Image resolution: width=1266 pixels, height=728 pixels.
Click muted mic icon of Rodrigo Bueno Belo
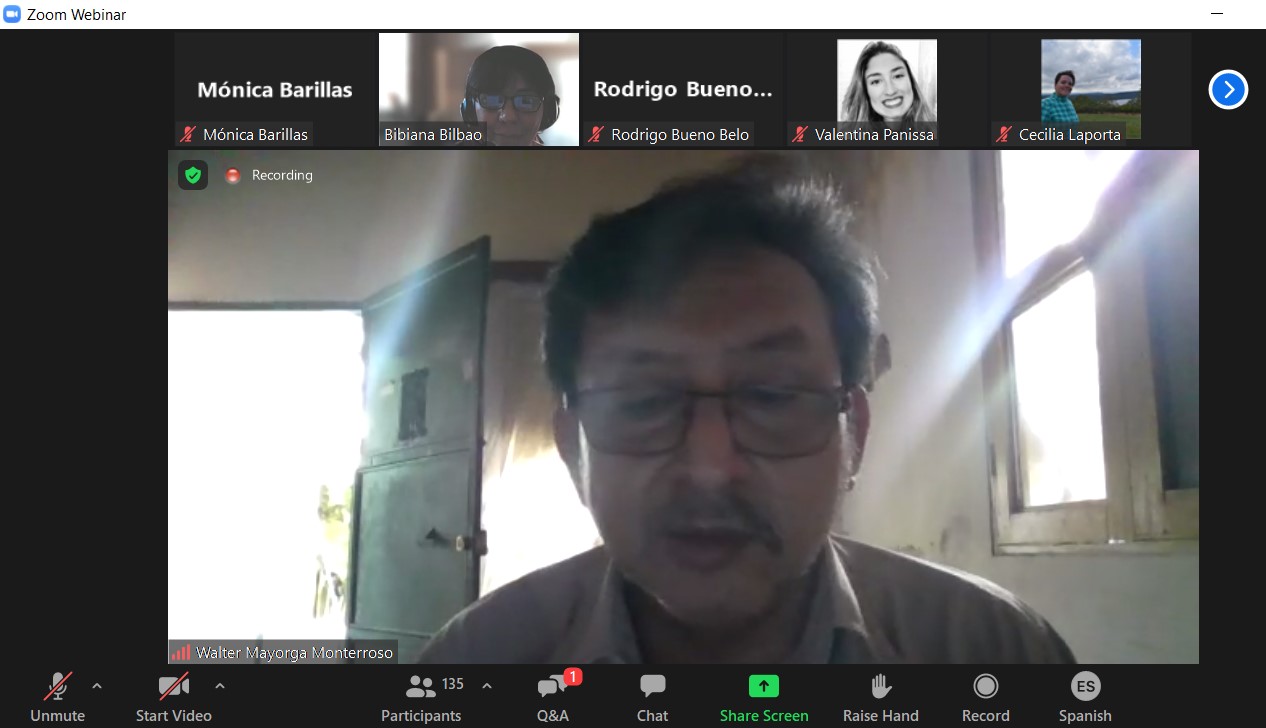pyautogui.click(x=596, y=134)
